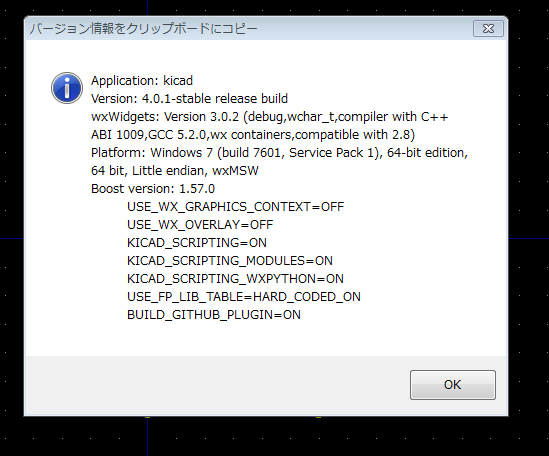Click the 'Platform: Windows 7' line
This screenshot has width=549, height=456.
(x=279, y=153)
